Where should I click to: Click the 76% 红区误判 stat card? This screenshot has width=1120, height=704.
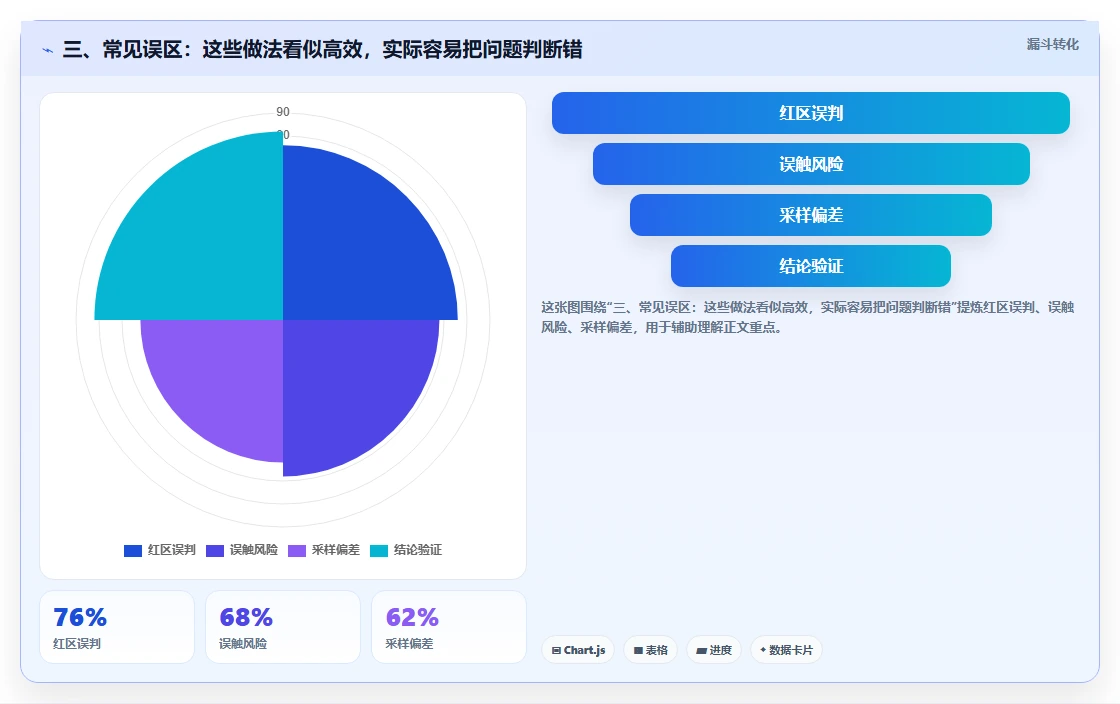pos(117,627)
